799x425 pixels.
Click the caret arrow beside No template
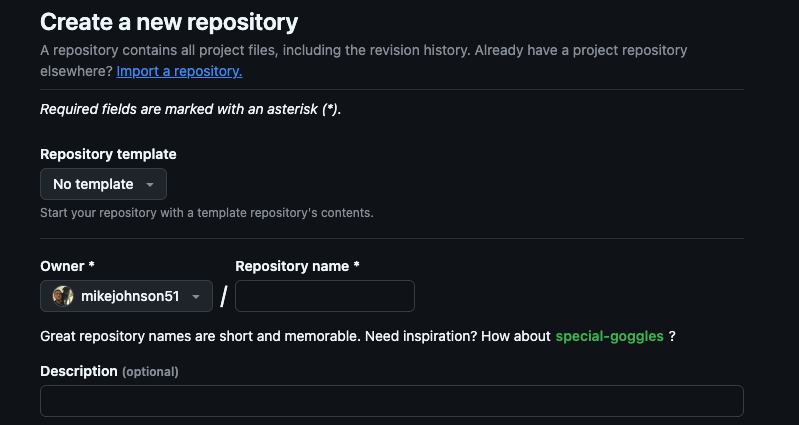[150, 184]
